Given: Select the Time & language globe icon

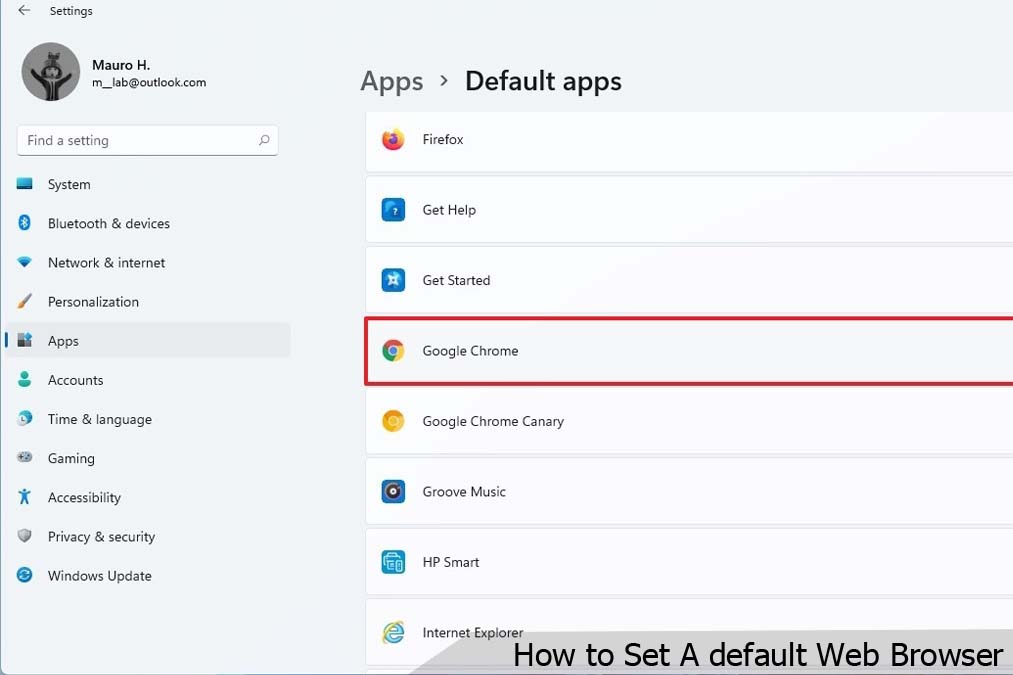Looking at the screenshot, I should click(25, 419).
